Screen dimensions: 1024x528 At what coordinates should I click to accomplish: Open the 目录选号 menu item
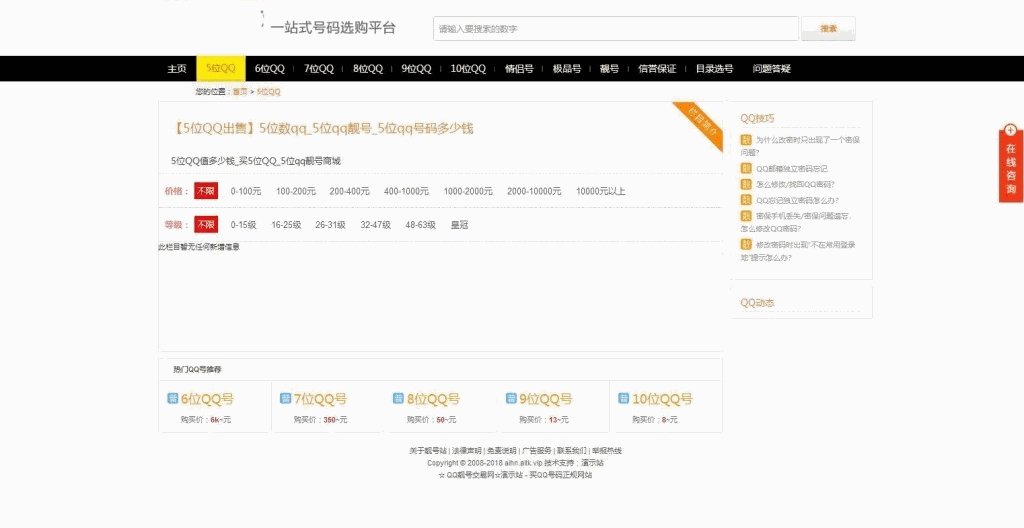tap(714, 69)
